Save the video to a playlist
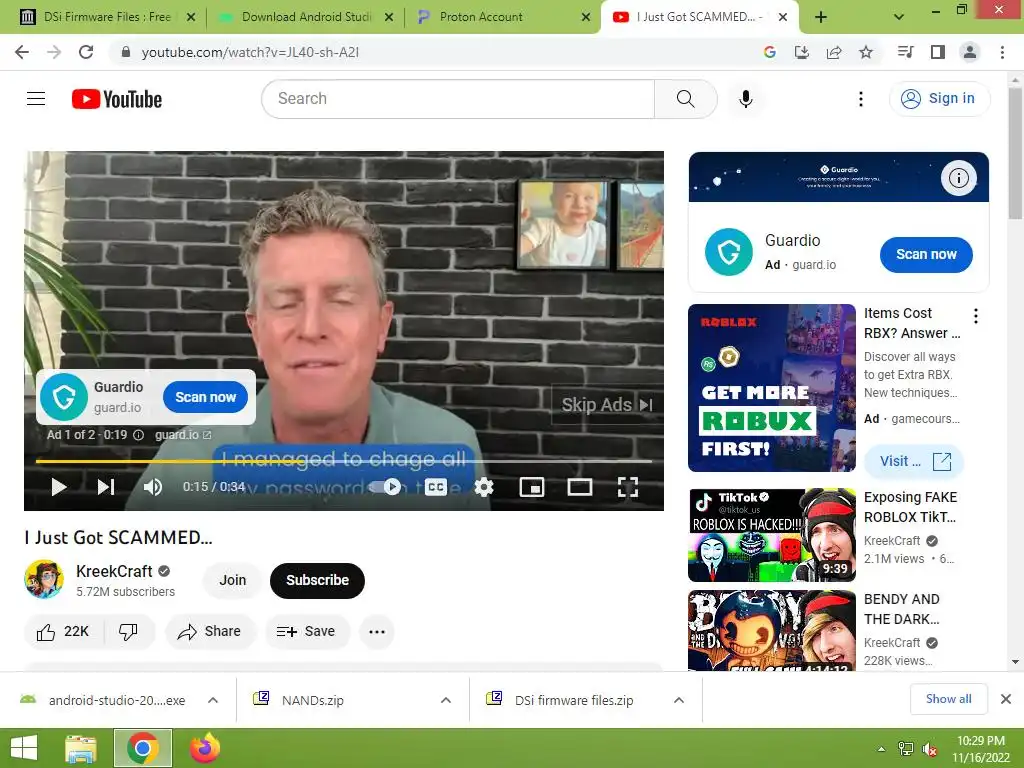 (x=306, y=632)
